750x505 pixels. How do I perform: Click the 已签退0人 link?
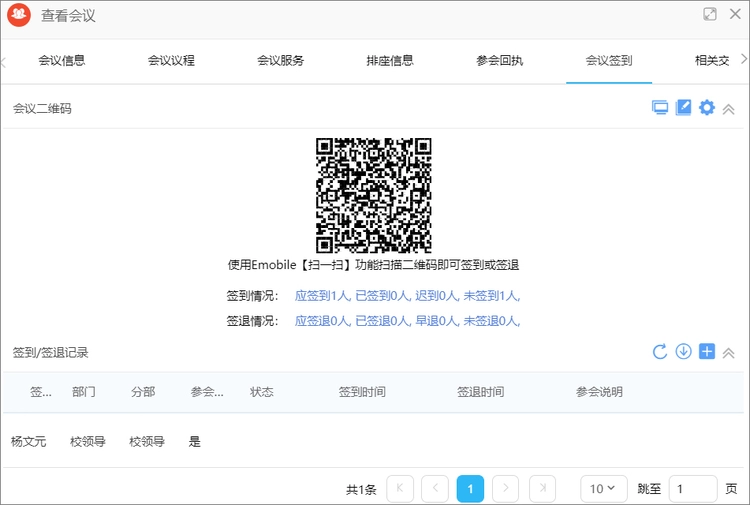tap(382, 321)
